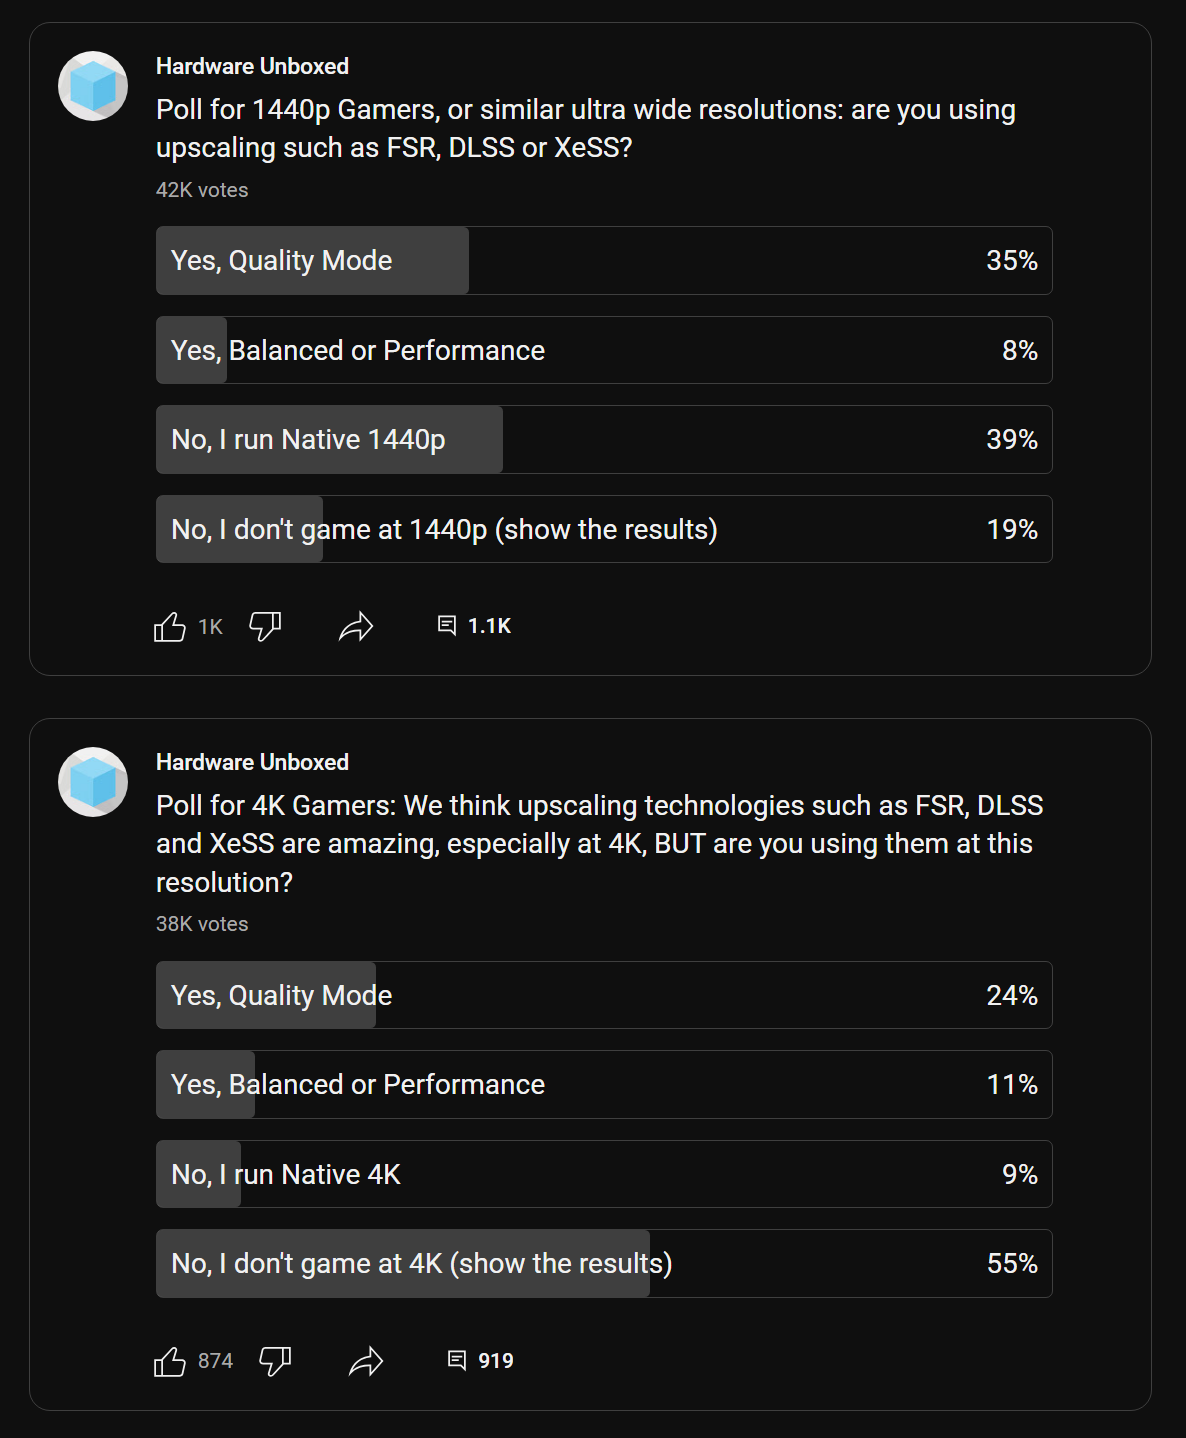Select 'No, I don't game at 4K' option
The image size is (1186, 1438).
click(x=604, y=1263)
